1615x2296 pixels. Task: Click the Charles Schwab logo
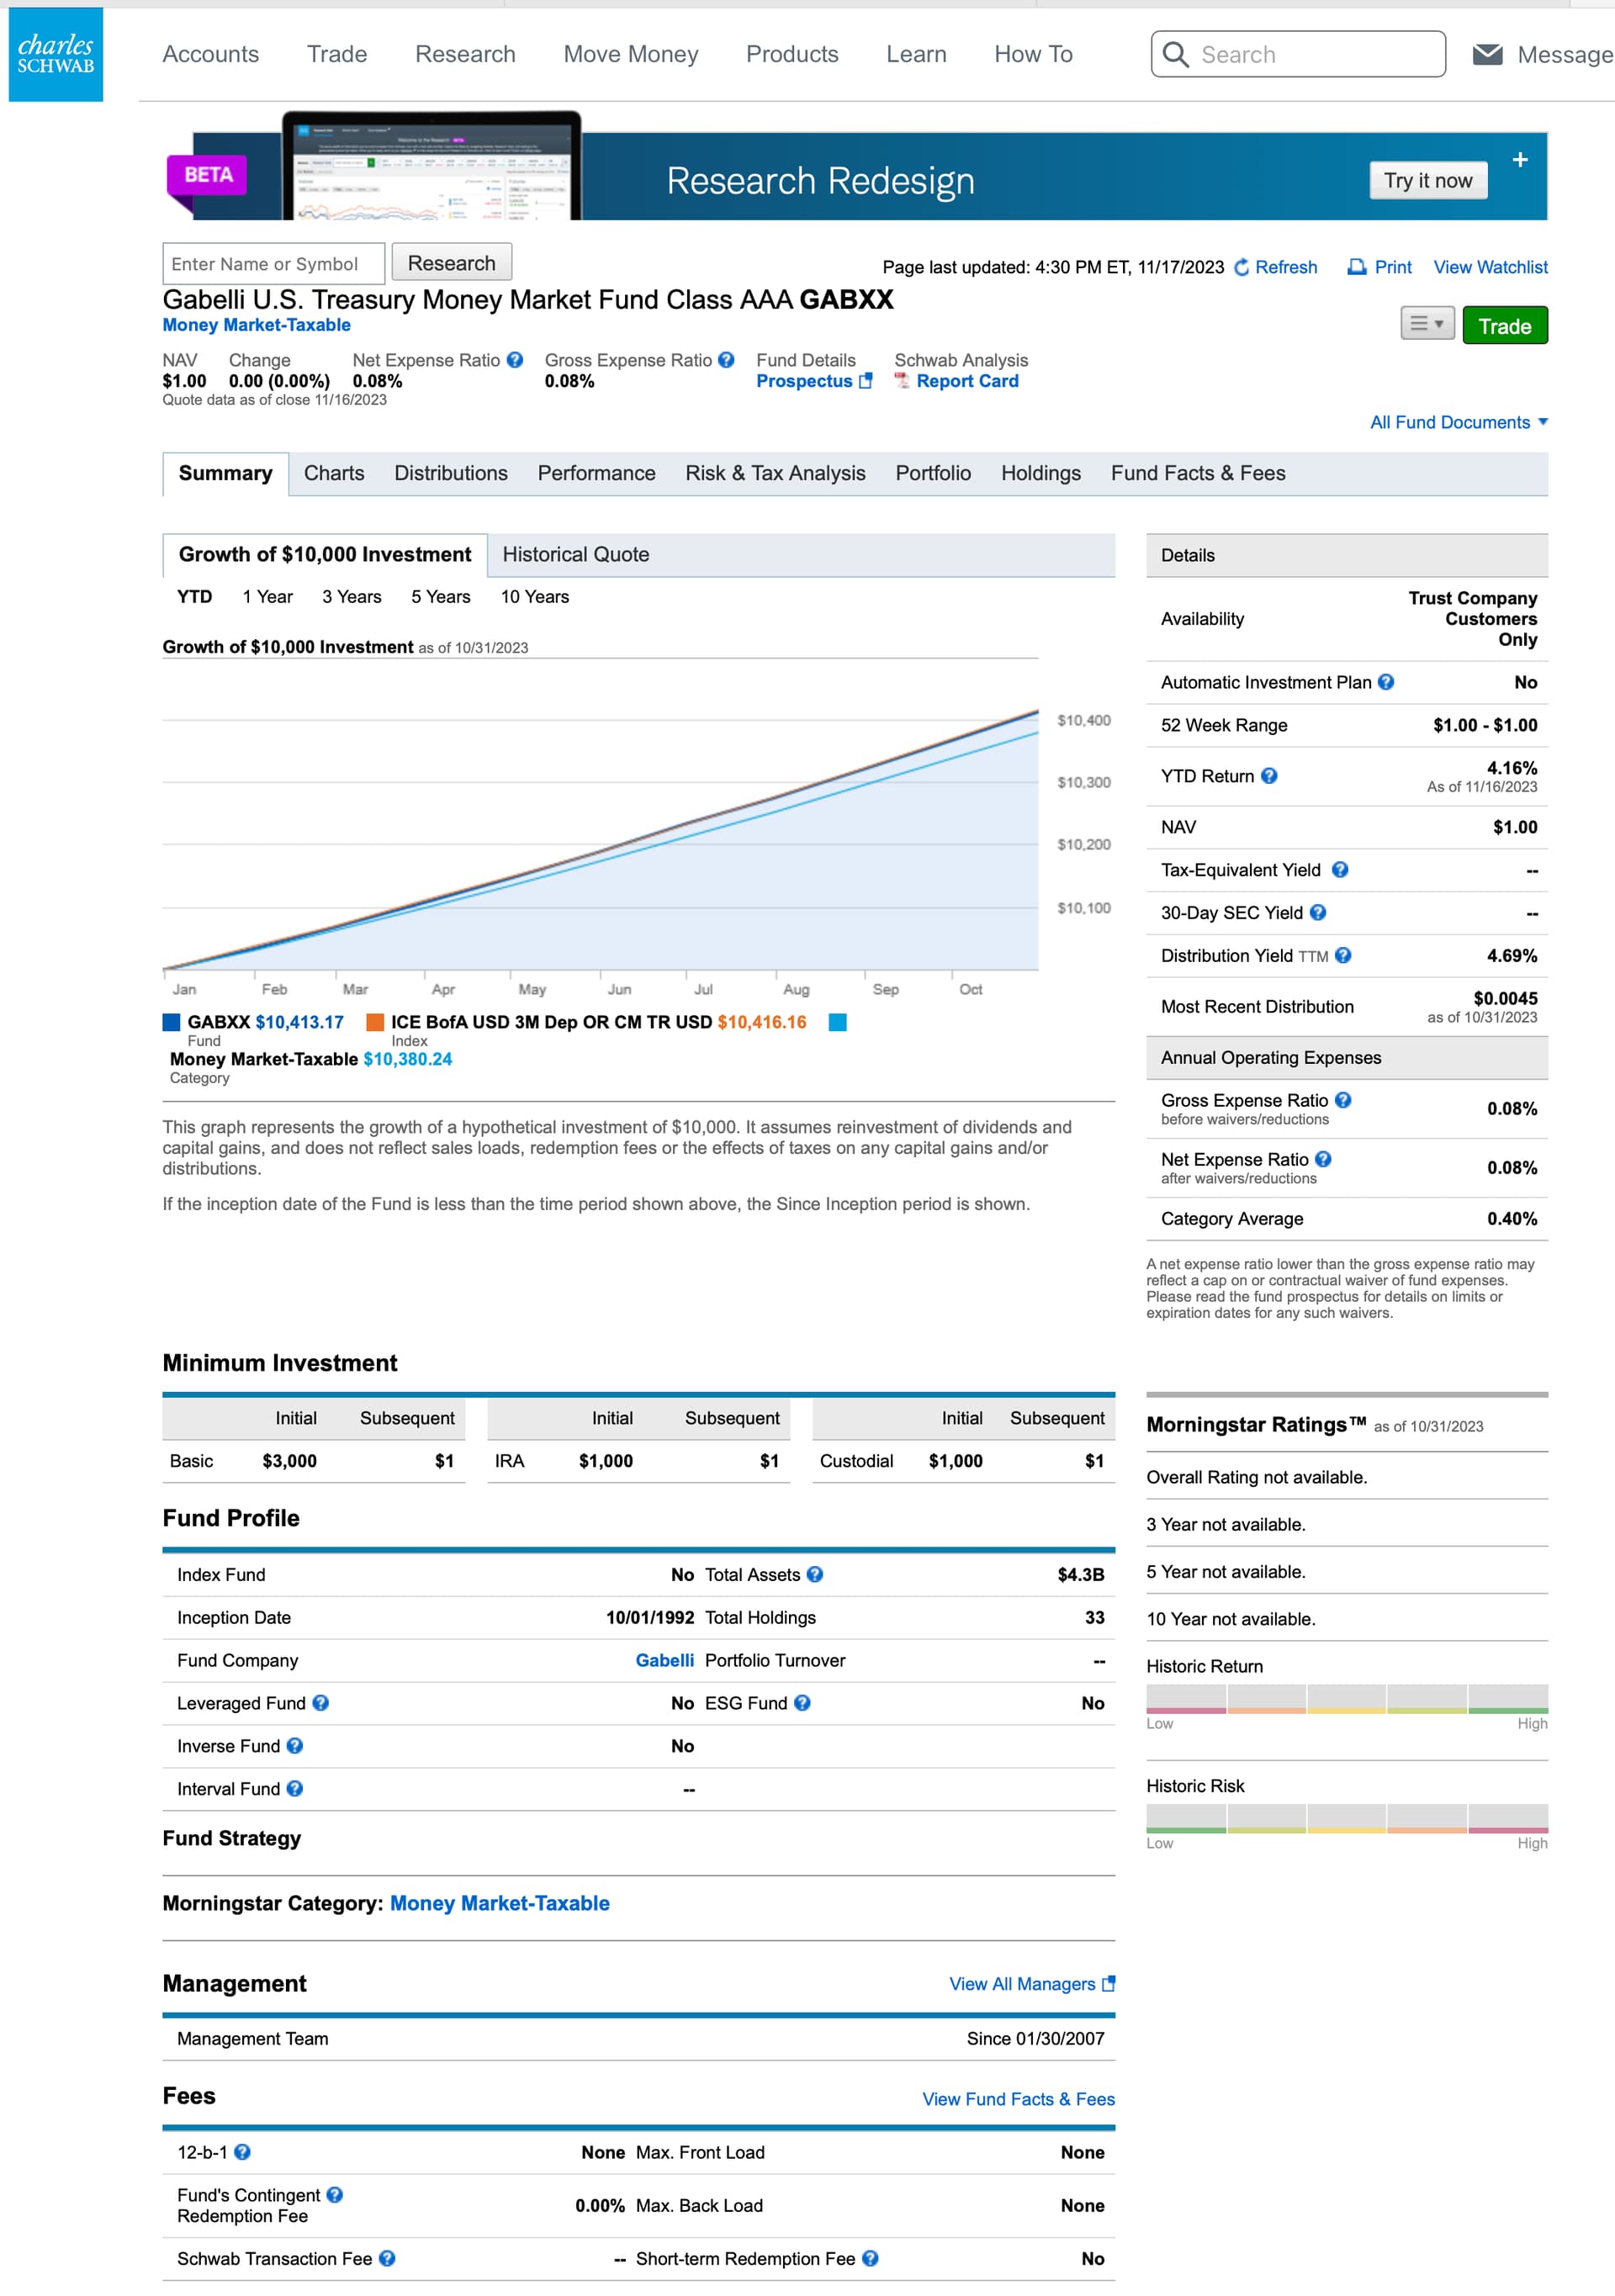pyautogui.click(x=56, y=54)
